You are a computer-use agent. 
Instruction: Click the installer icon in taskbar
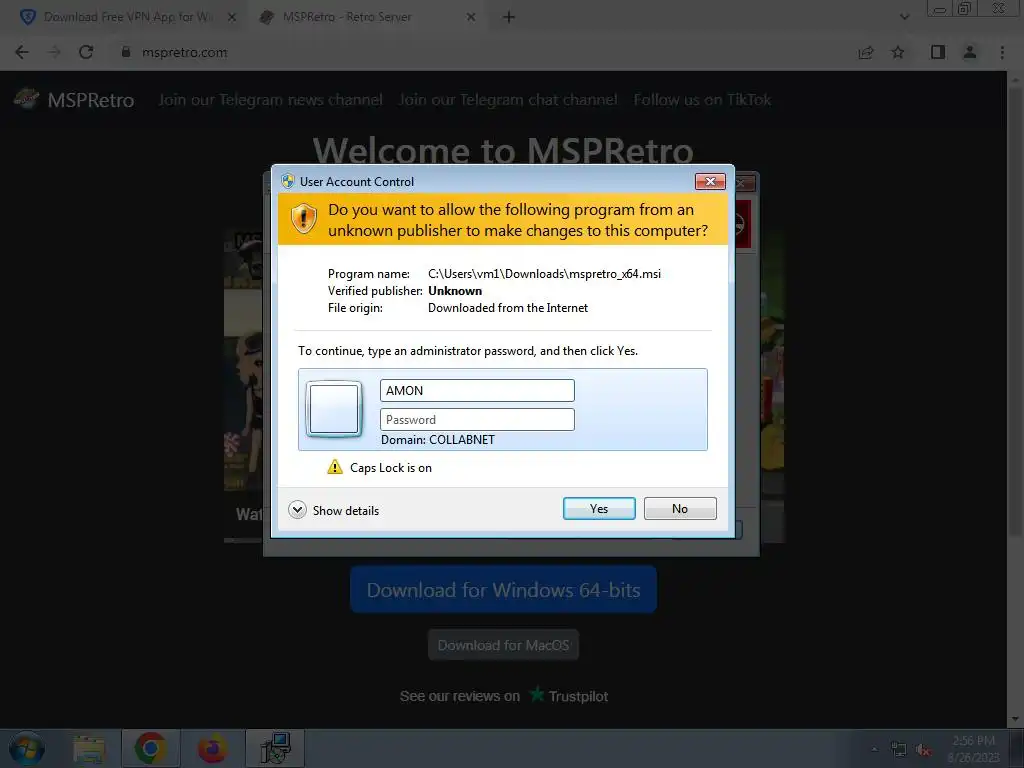[275, 748]
